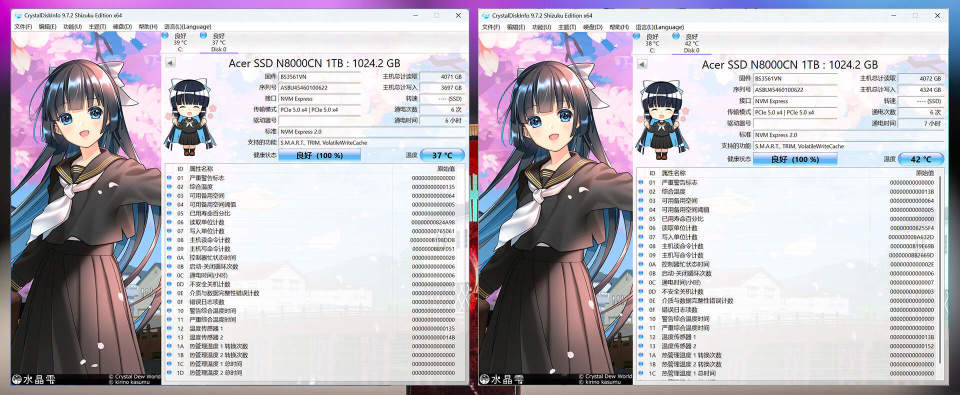The height and width of the screenshot is (395, 960).
Task: Click status dot of row 03 in right window
Action: pyautogui.click(x=641, y=200)
